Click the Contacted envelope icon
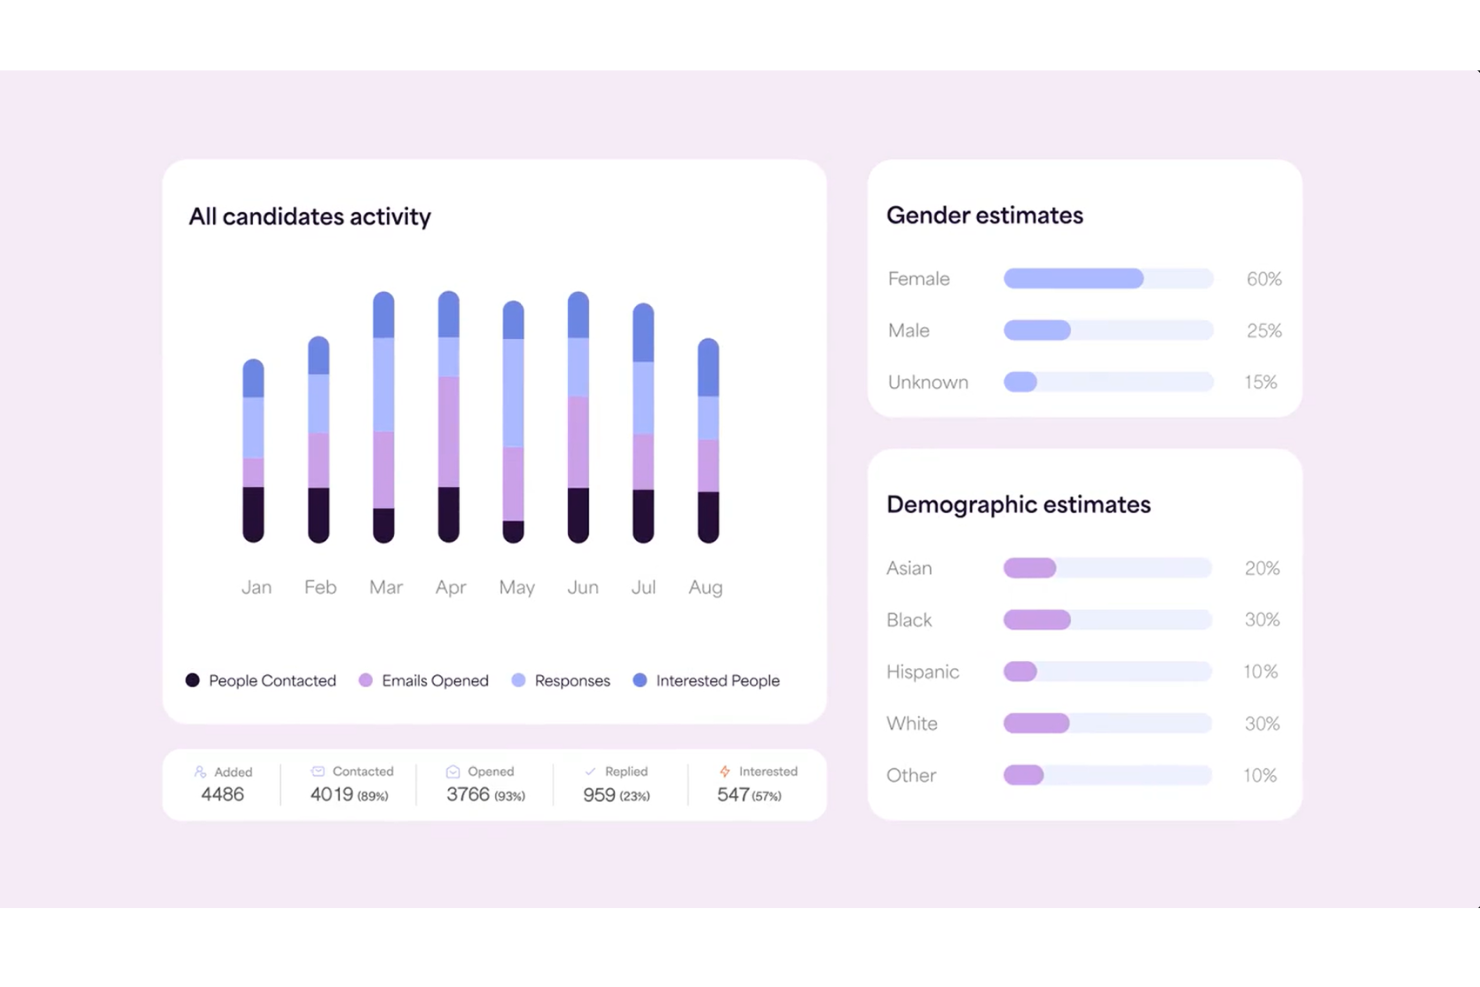Image resolution: width=1480 pixels, height=987 pixels. tap(317, 771)
